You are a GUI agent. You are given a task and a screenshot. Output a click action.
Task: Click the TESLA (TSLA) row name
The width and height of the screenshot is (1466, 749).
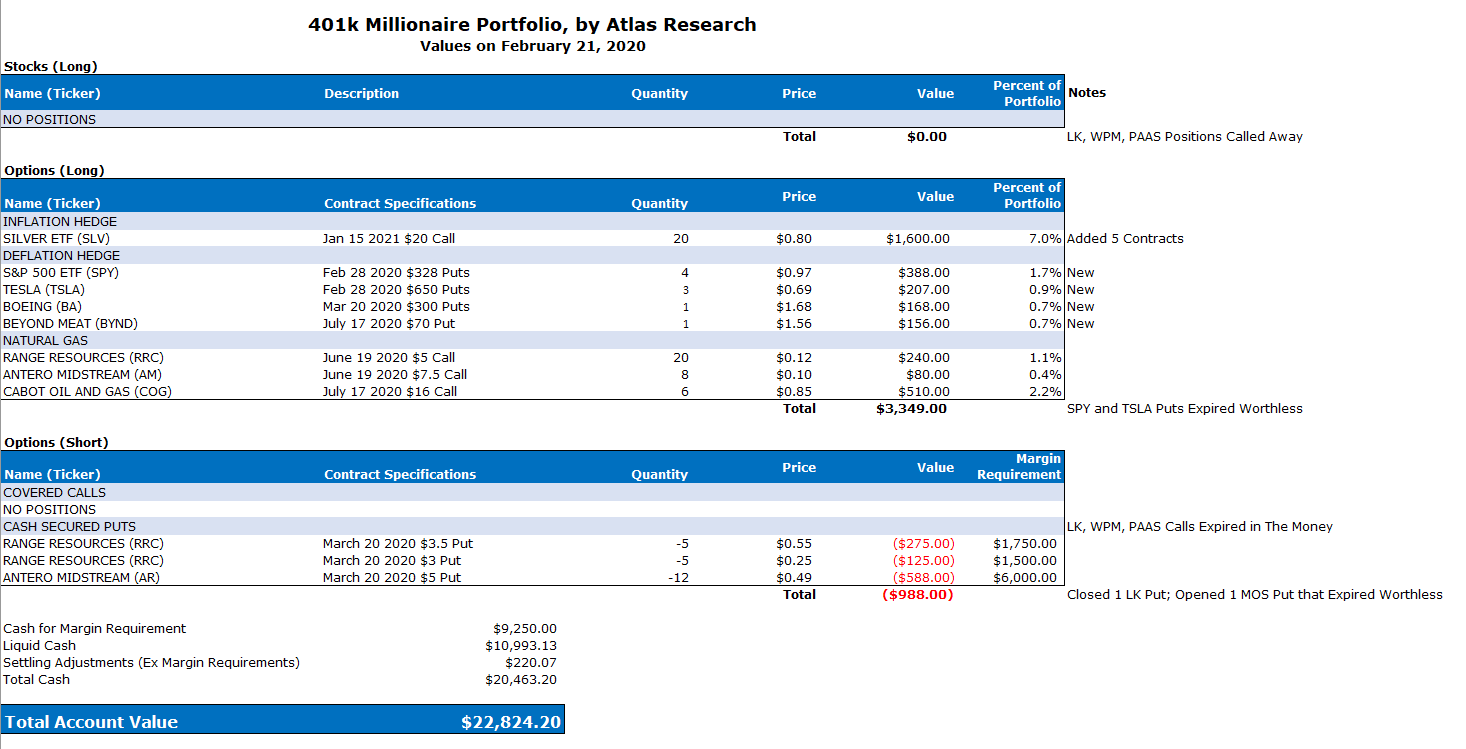click(x=44, y=290)
